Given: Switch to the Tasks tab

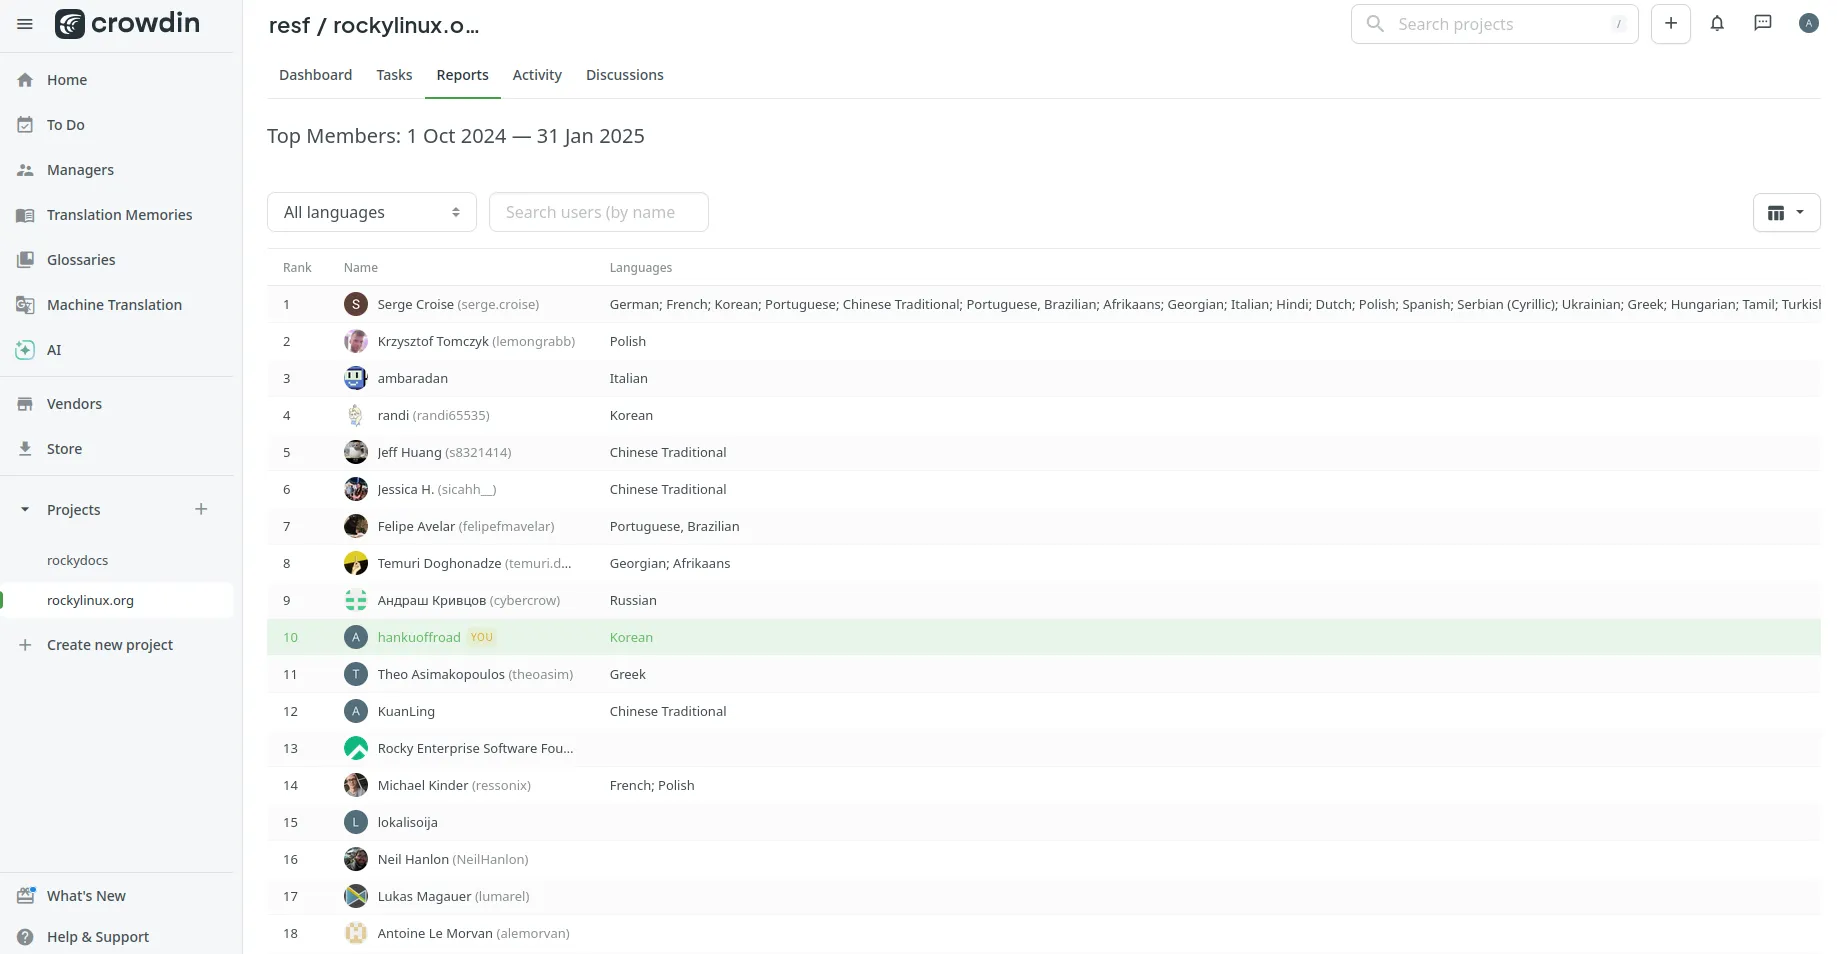Looking at the screenshot, I should (x=394, y=75).
